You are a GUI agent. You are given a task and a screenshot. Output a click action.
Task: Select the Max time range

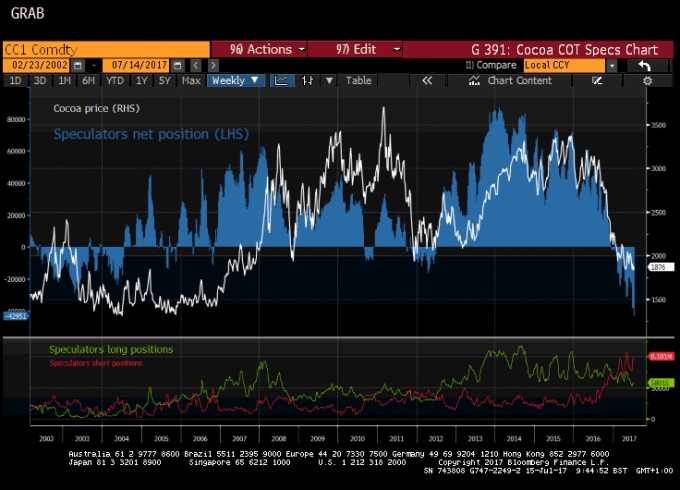pyautogui.click(x=191, y=80)
